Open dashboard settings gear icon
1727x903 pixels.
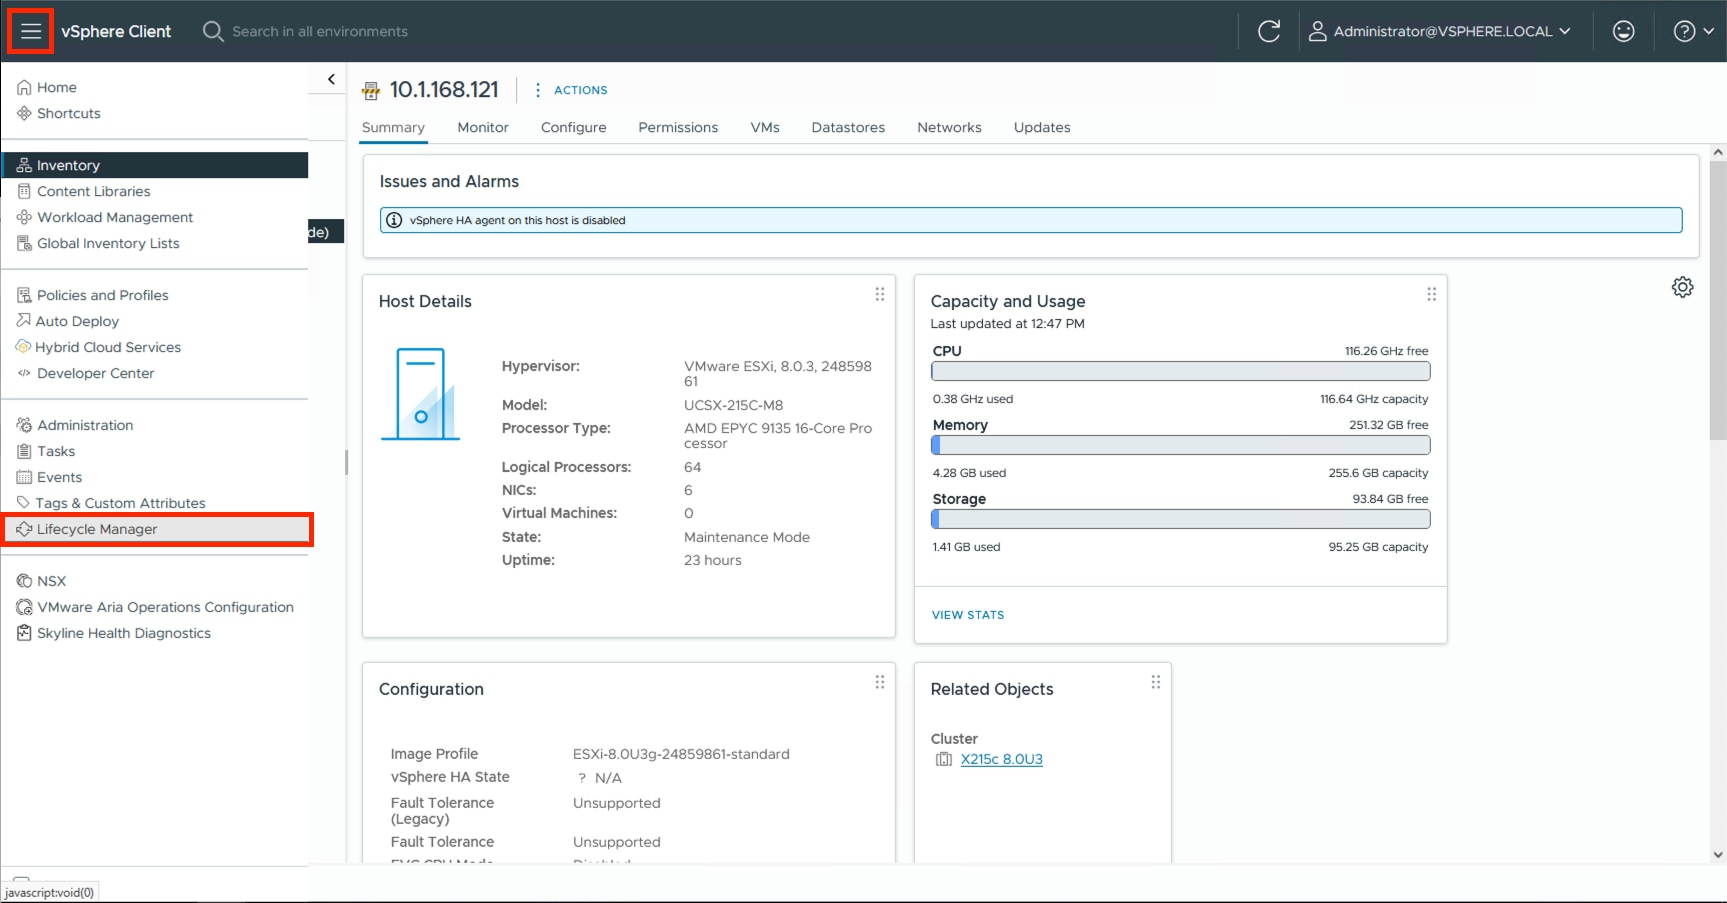(x=1682, y=288)
